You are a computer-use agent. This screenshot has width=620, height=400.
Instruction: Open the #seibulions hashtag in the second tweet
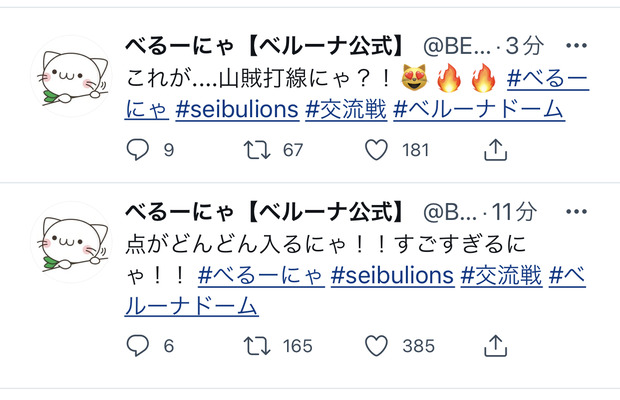pos(393,275)
